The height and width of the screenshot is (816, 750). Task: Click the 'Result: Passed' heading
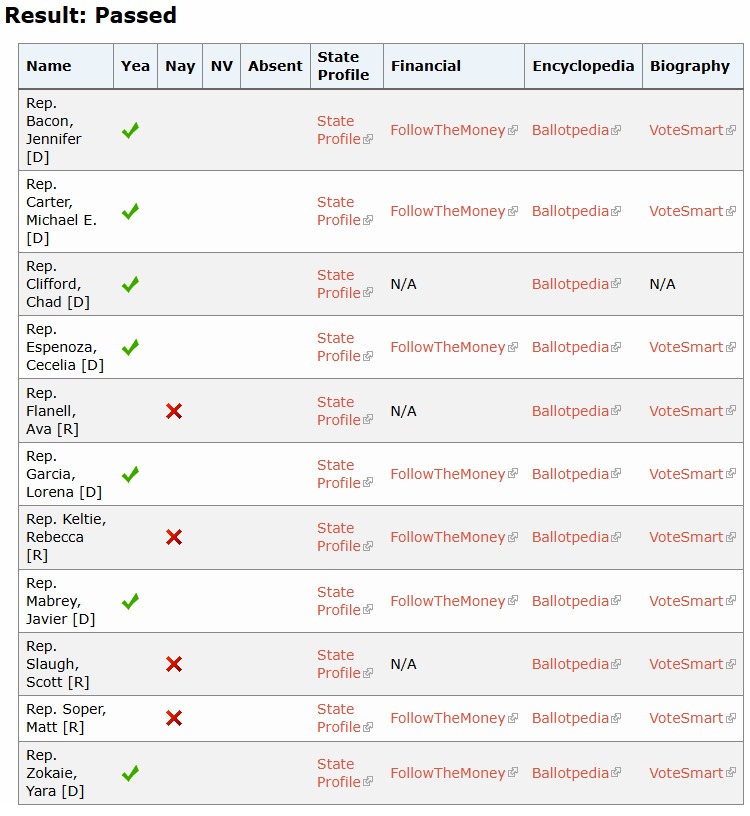tap(91, 15)
